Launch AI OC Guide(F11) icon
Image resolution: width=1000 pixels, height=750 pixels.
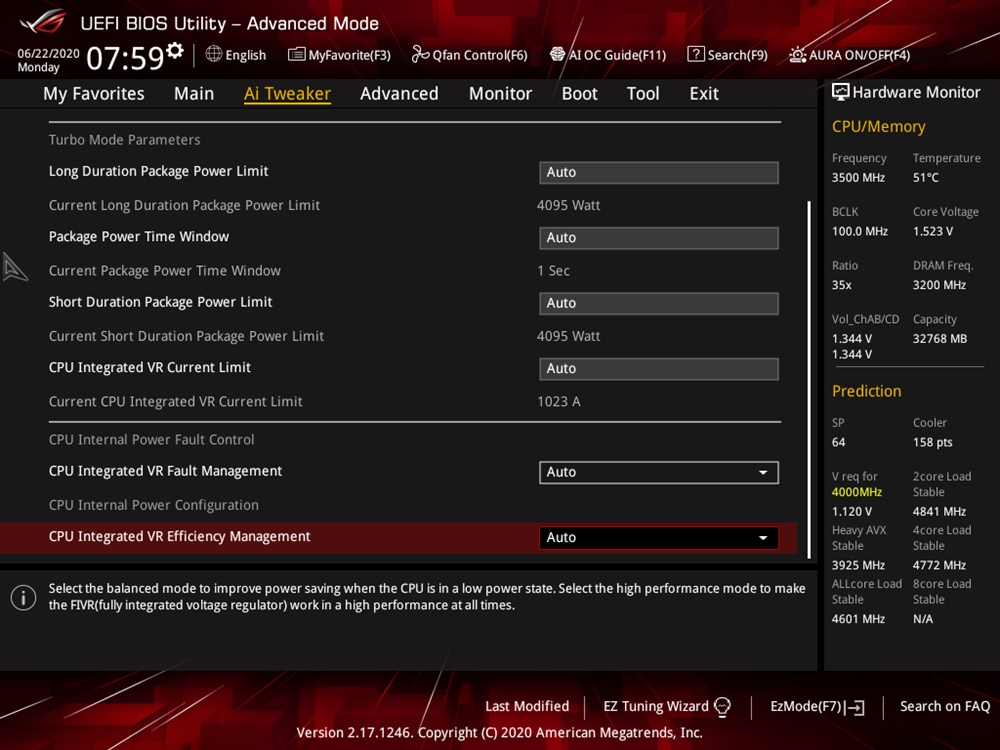[557, 54]
